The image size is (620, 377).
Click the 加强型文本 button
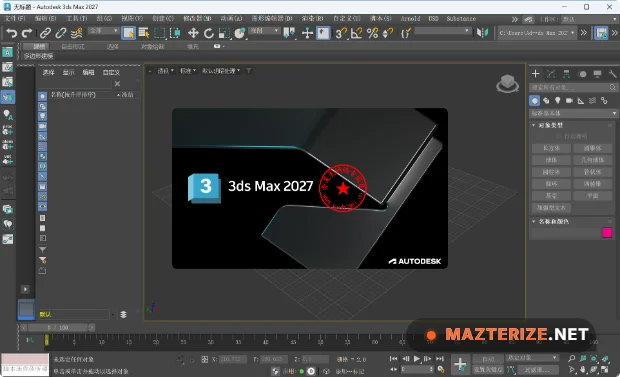pyautogui.click(x=551, y=208)
